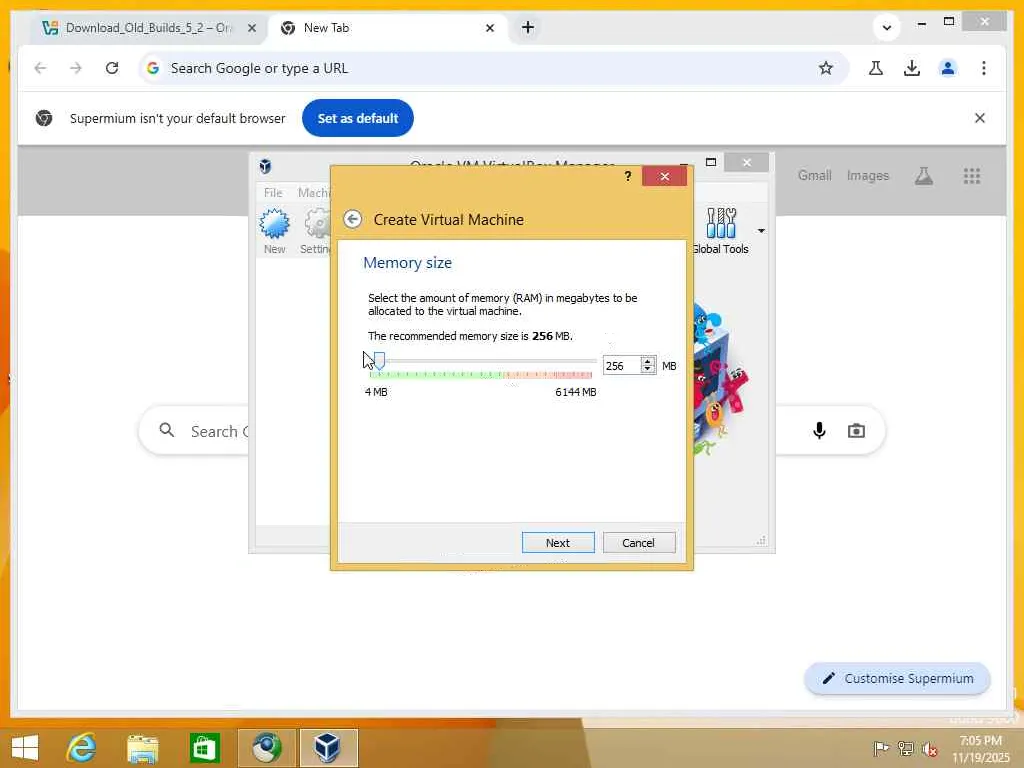Click the memory size slider handle
The height and width of the screenshot is (768, 1024).
379,360
